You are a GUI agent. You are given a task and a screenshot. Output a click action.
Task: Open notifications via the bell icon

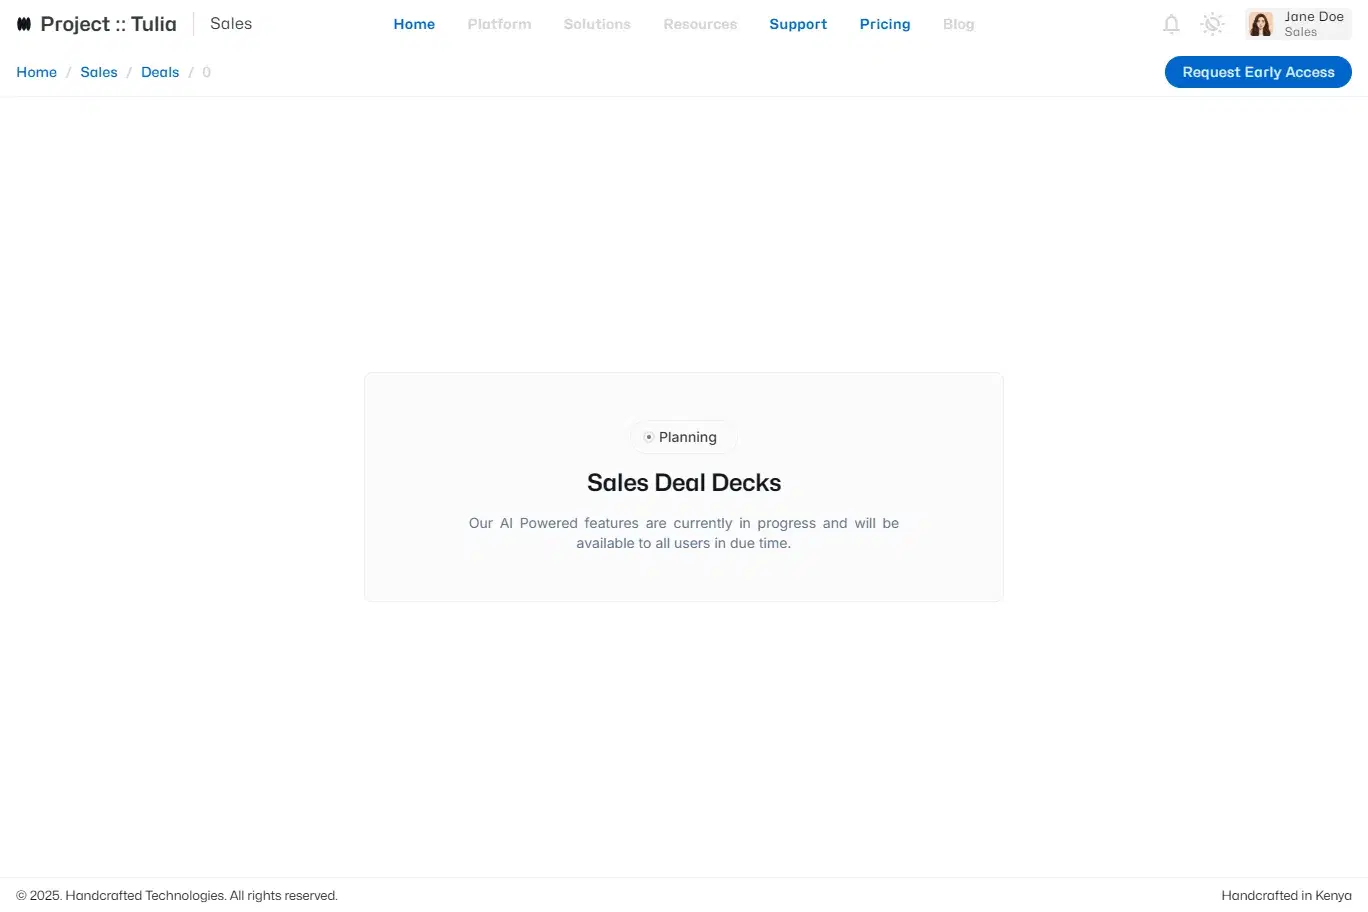pos(1171,24)
